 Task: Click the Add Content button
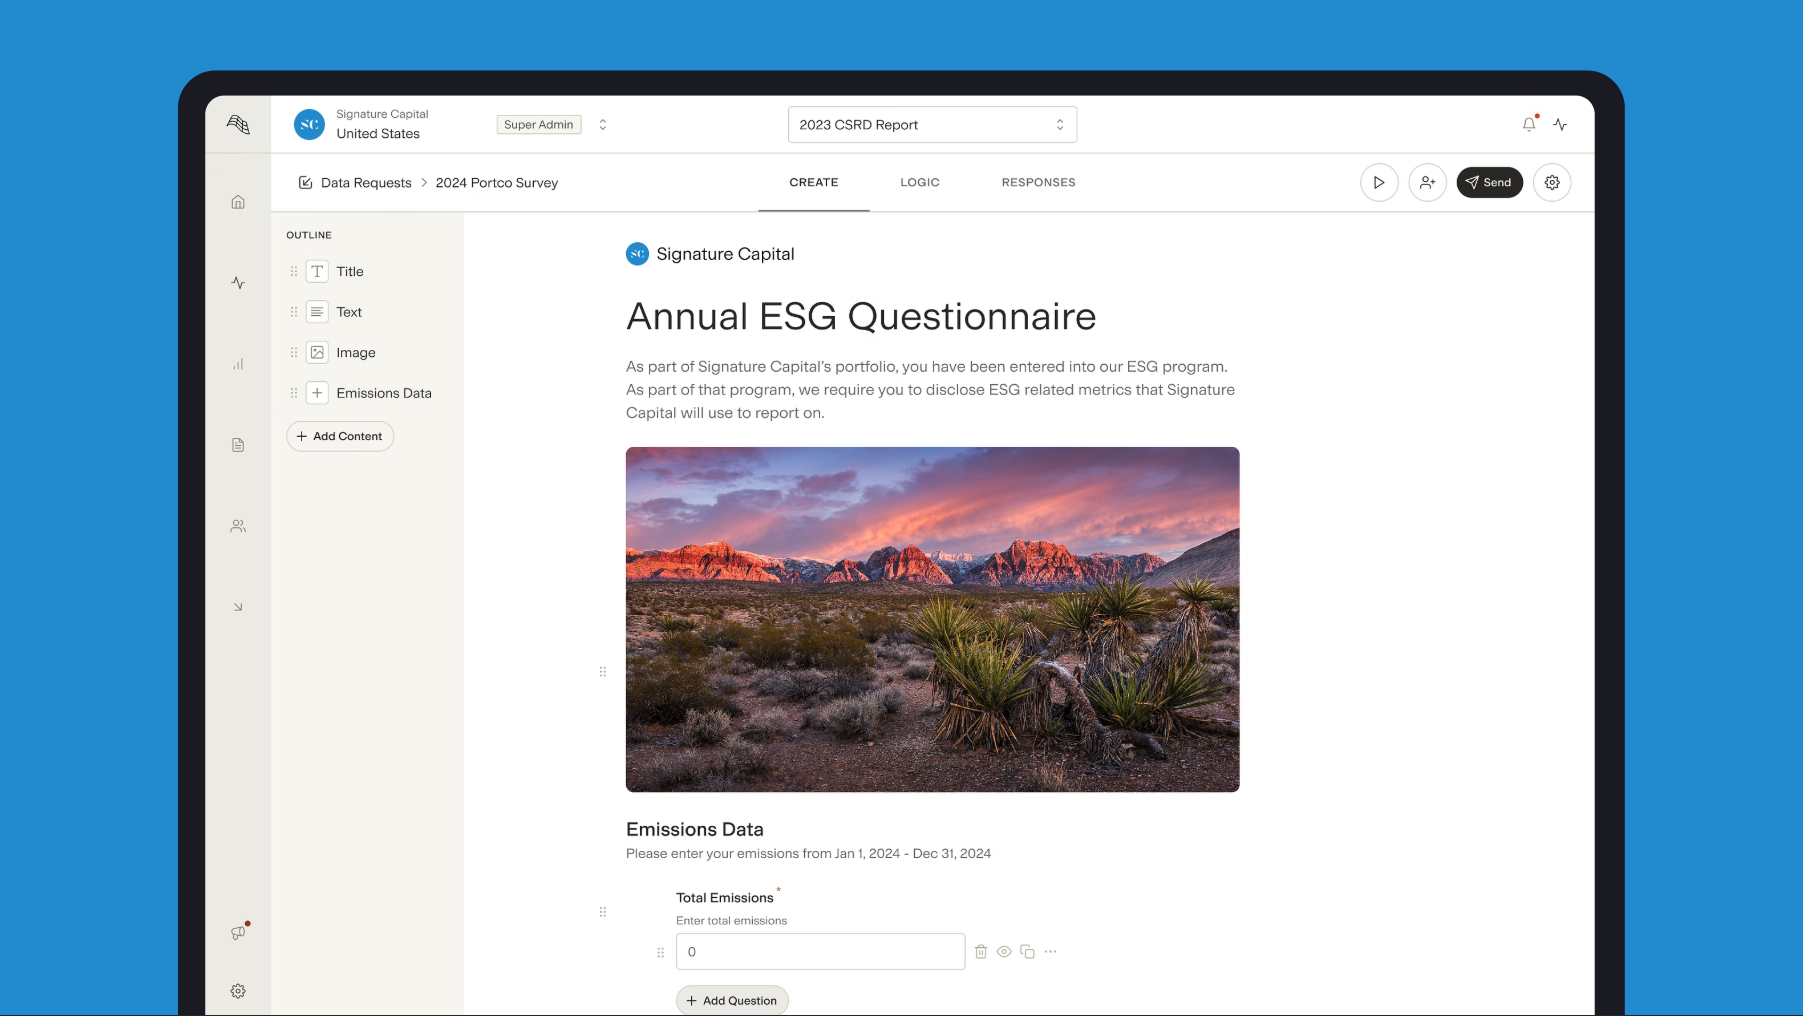click(x=340, y=436)
